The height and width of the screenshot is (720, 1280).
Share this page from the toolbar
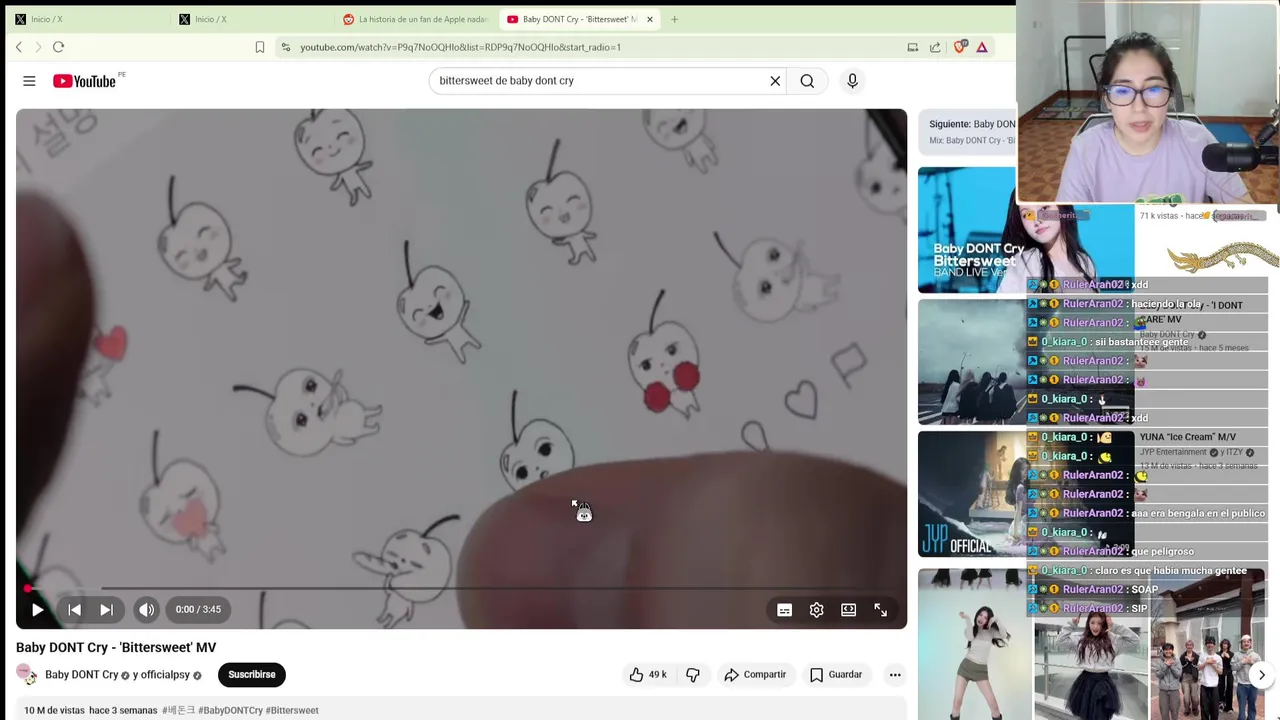click(935, 47)
